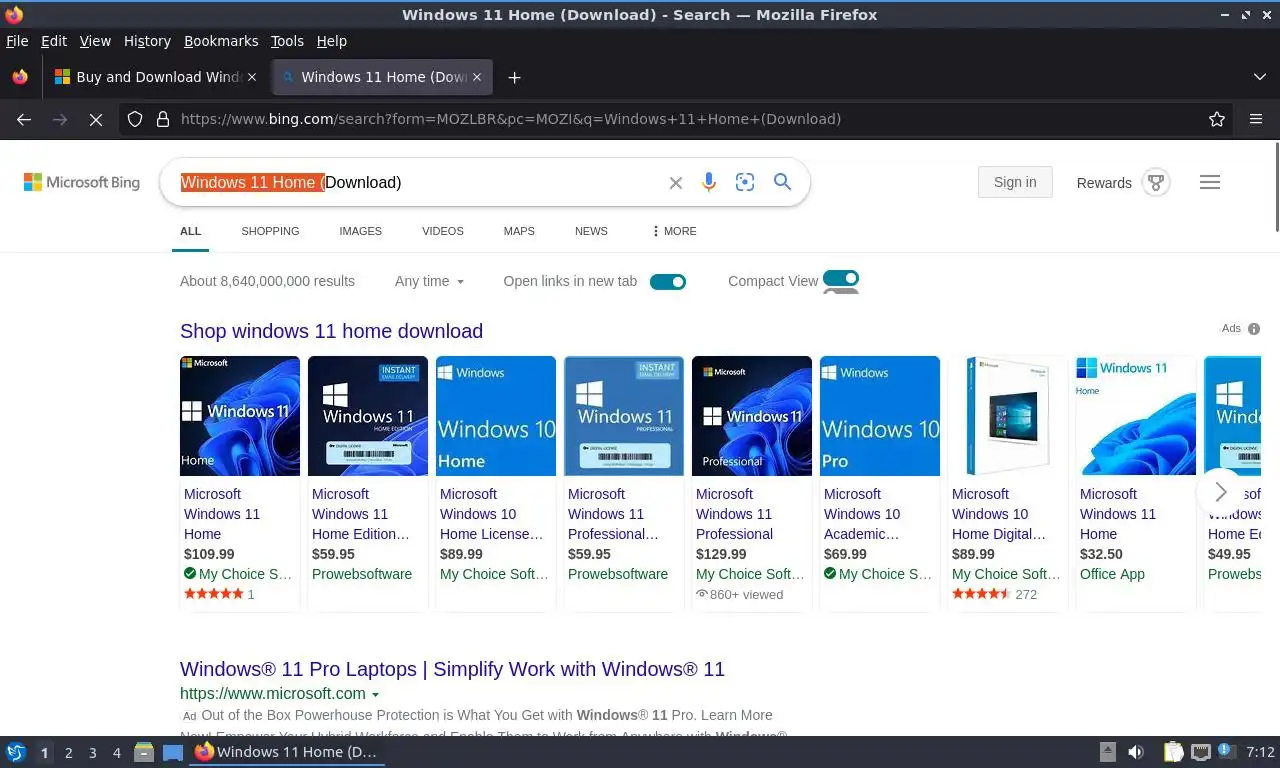
Task: Switch to Buy and Download Windows tab
Action: point(155,77)
